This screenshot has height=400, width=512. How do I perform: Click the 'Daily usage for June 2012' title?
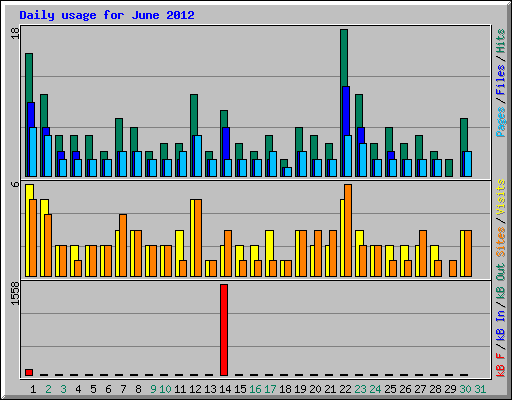tap(107, 15)
